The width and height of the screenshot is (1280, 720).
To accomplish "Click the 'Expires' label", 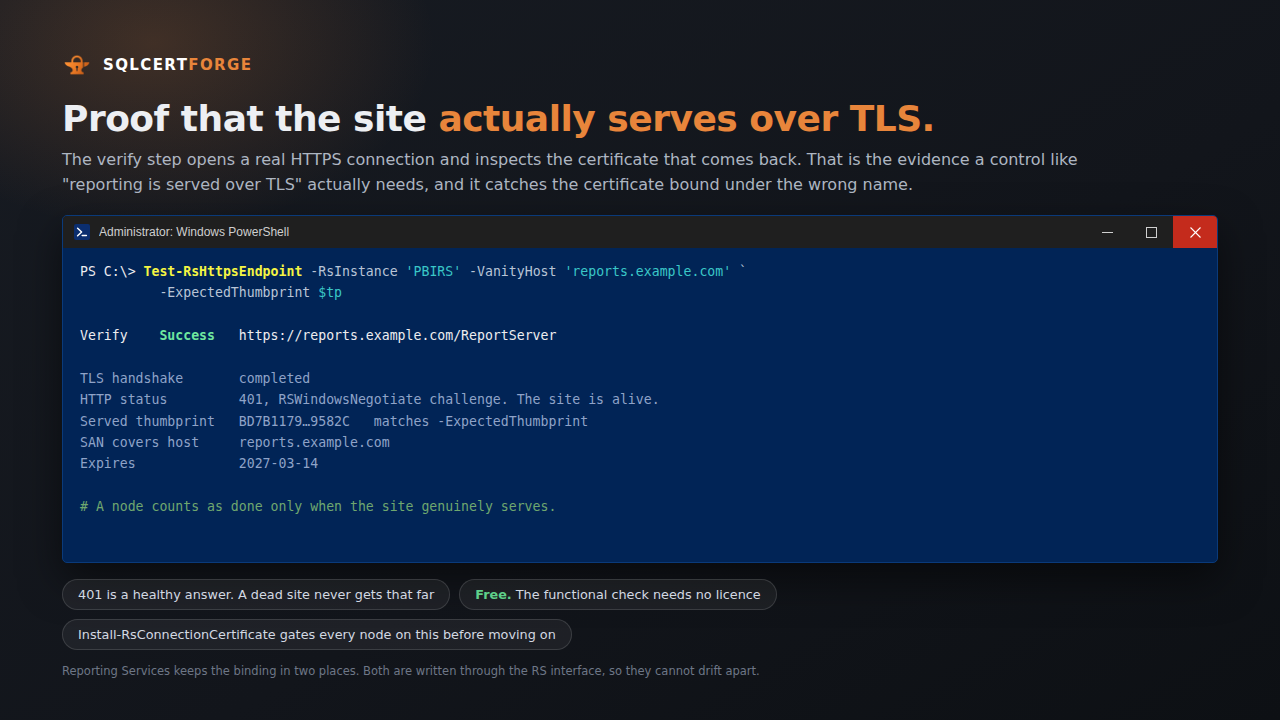I will click(108, 464).
